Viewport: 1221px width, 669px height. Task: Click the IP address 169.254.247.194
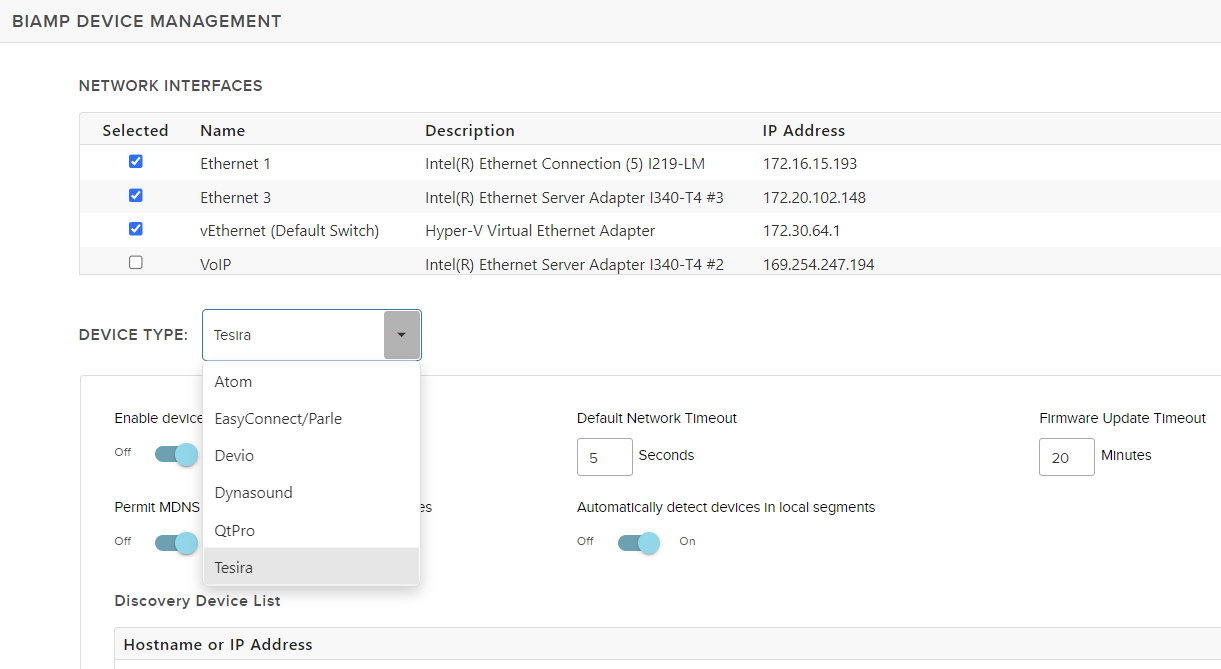819,264
